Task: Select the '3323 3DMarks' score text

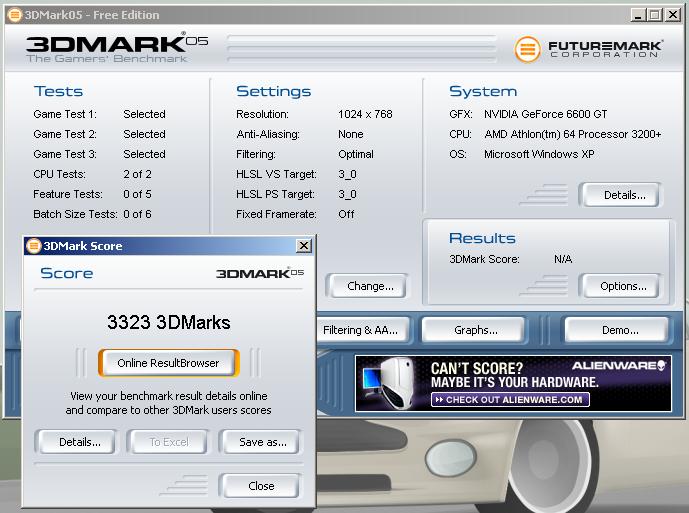Action: (x=169, y=322)
